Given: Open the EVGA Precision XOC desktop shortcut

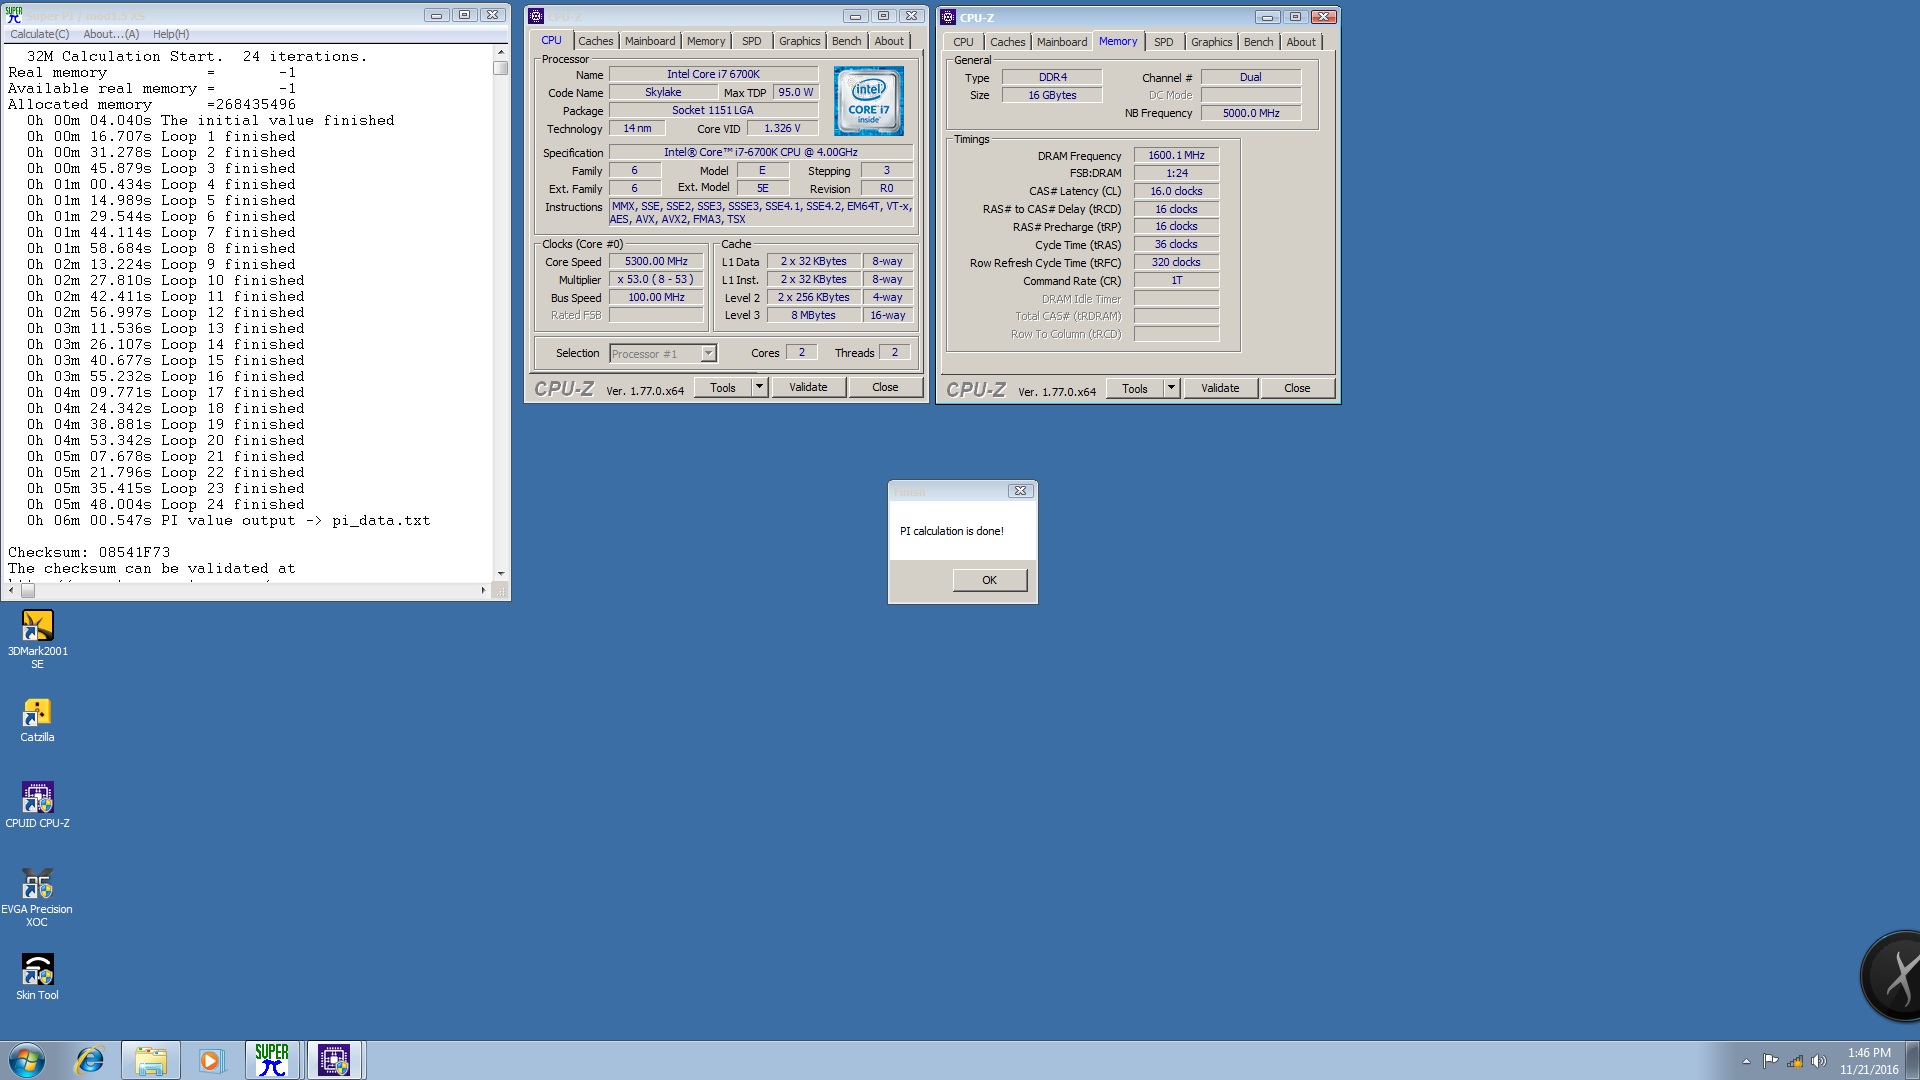Looking at the screenshot, I should [x=37, y=897].
